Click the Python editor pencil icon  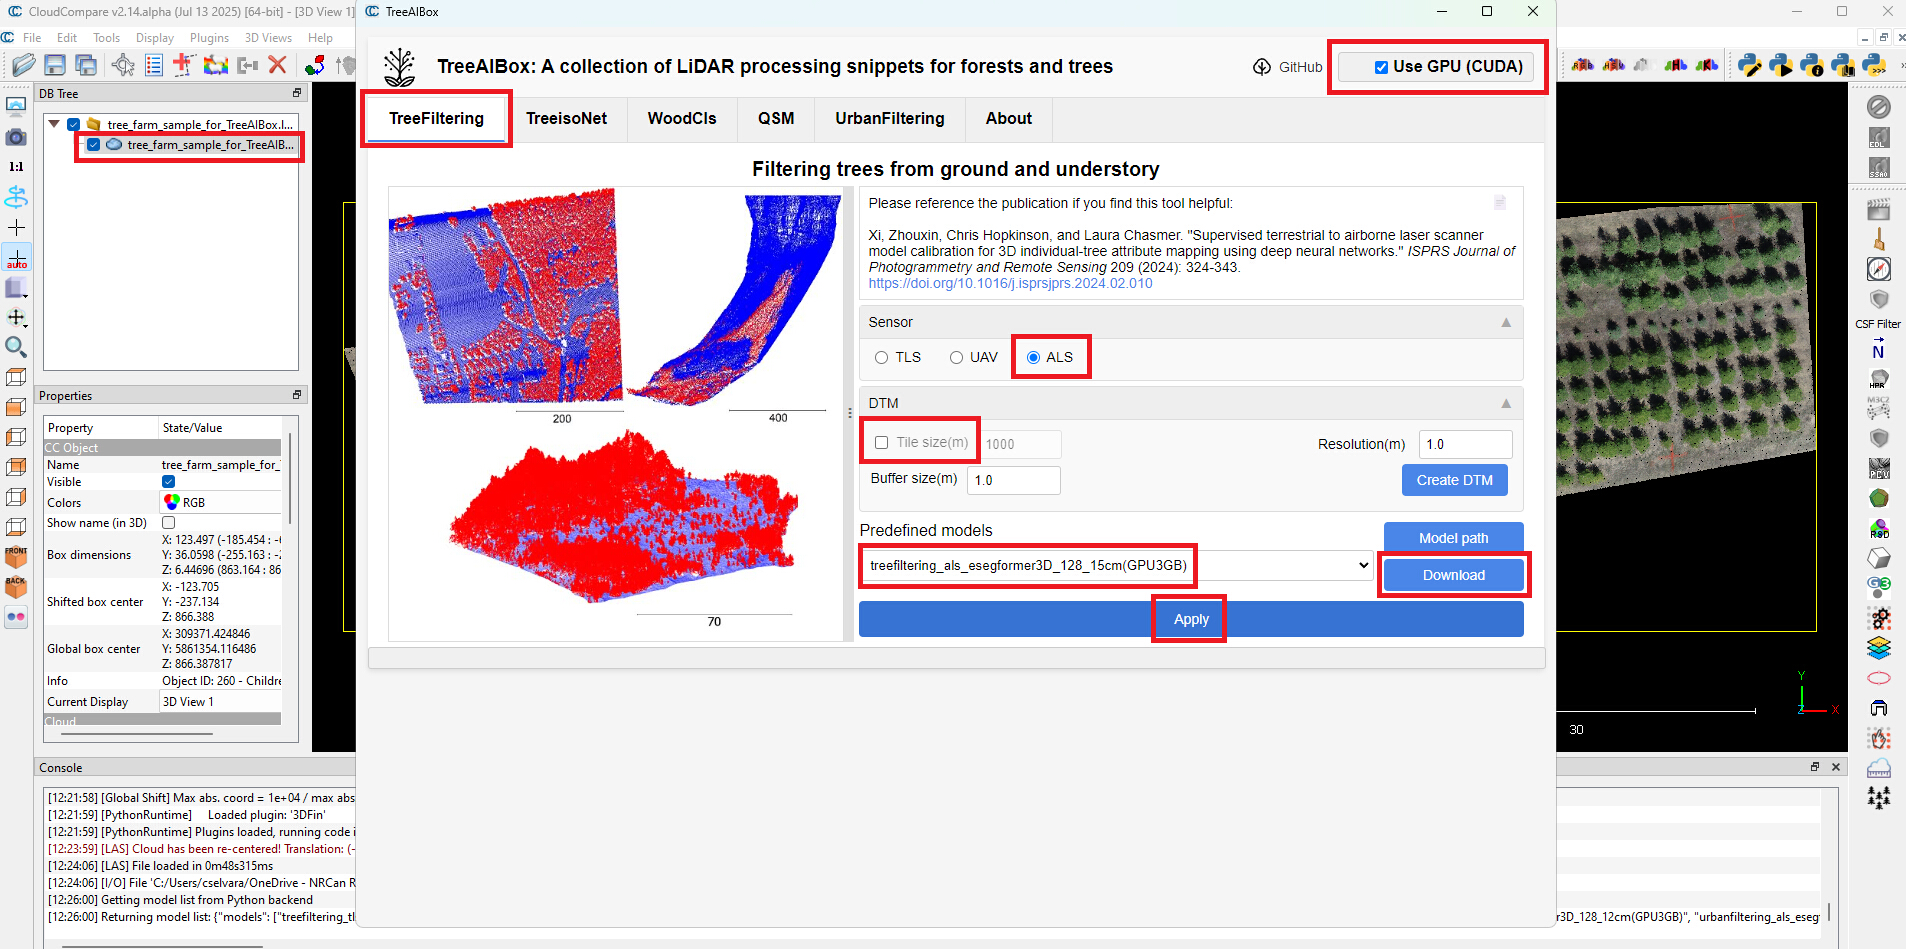tap(1750, 66)
